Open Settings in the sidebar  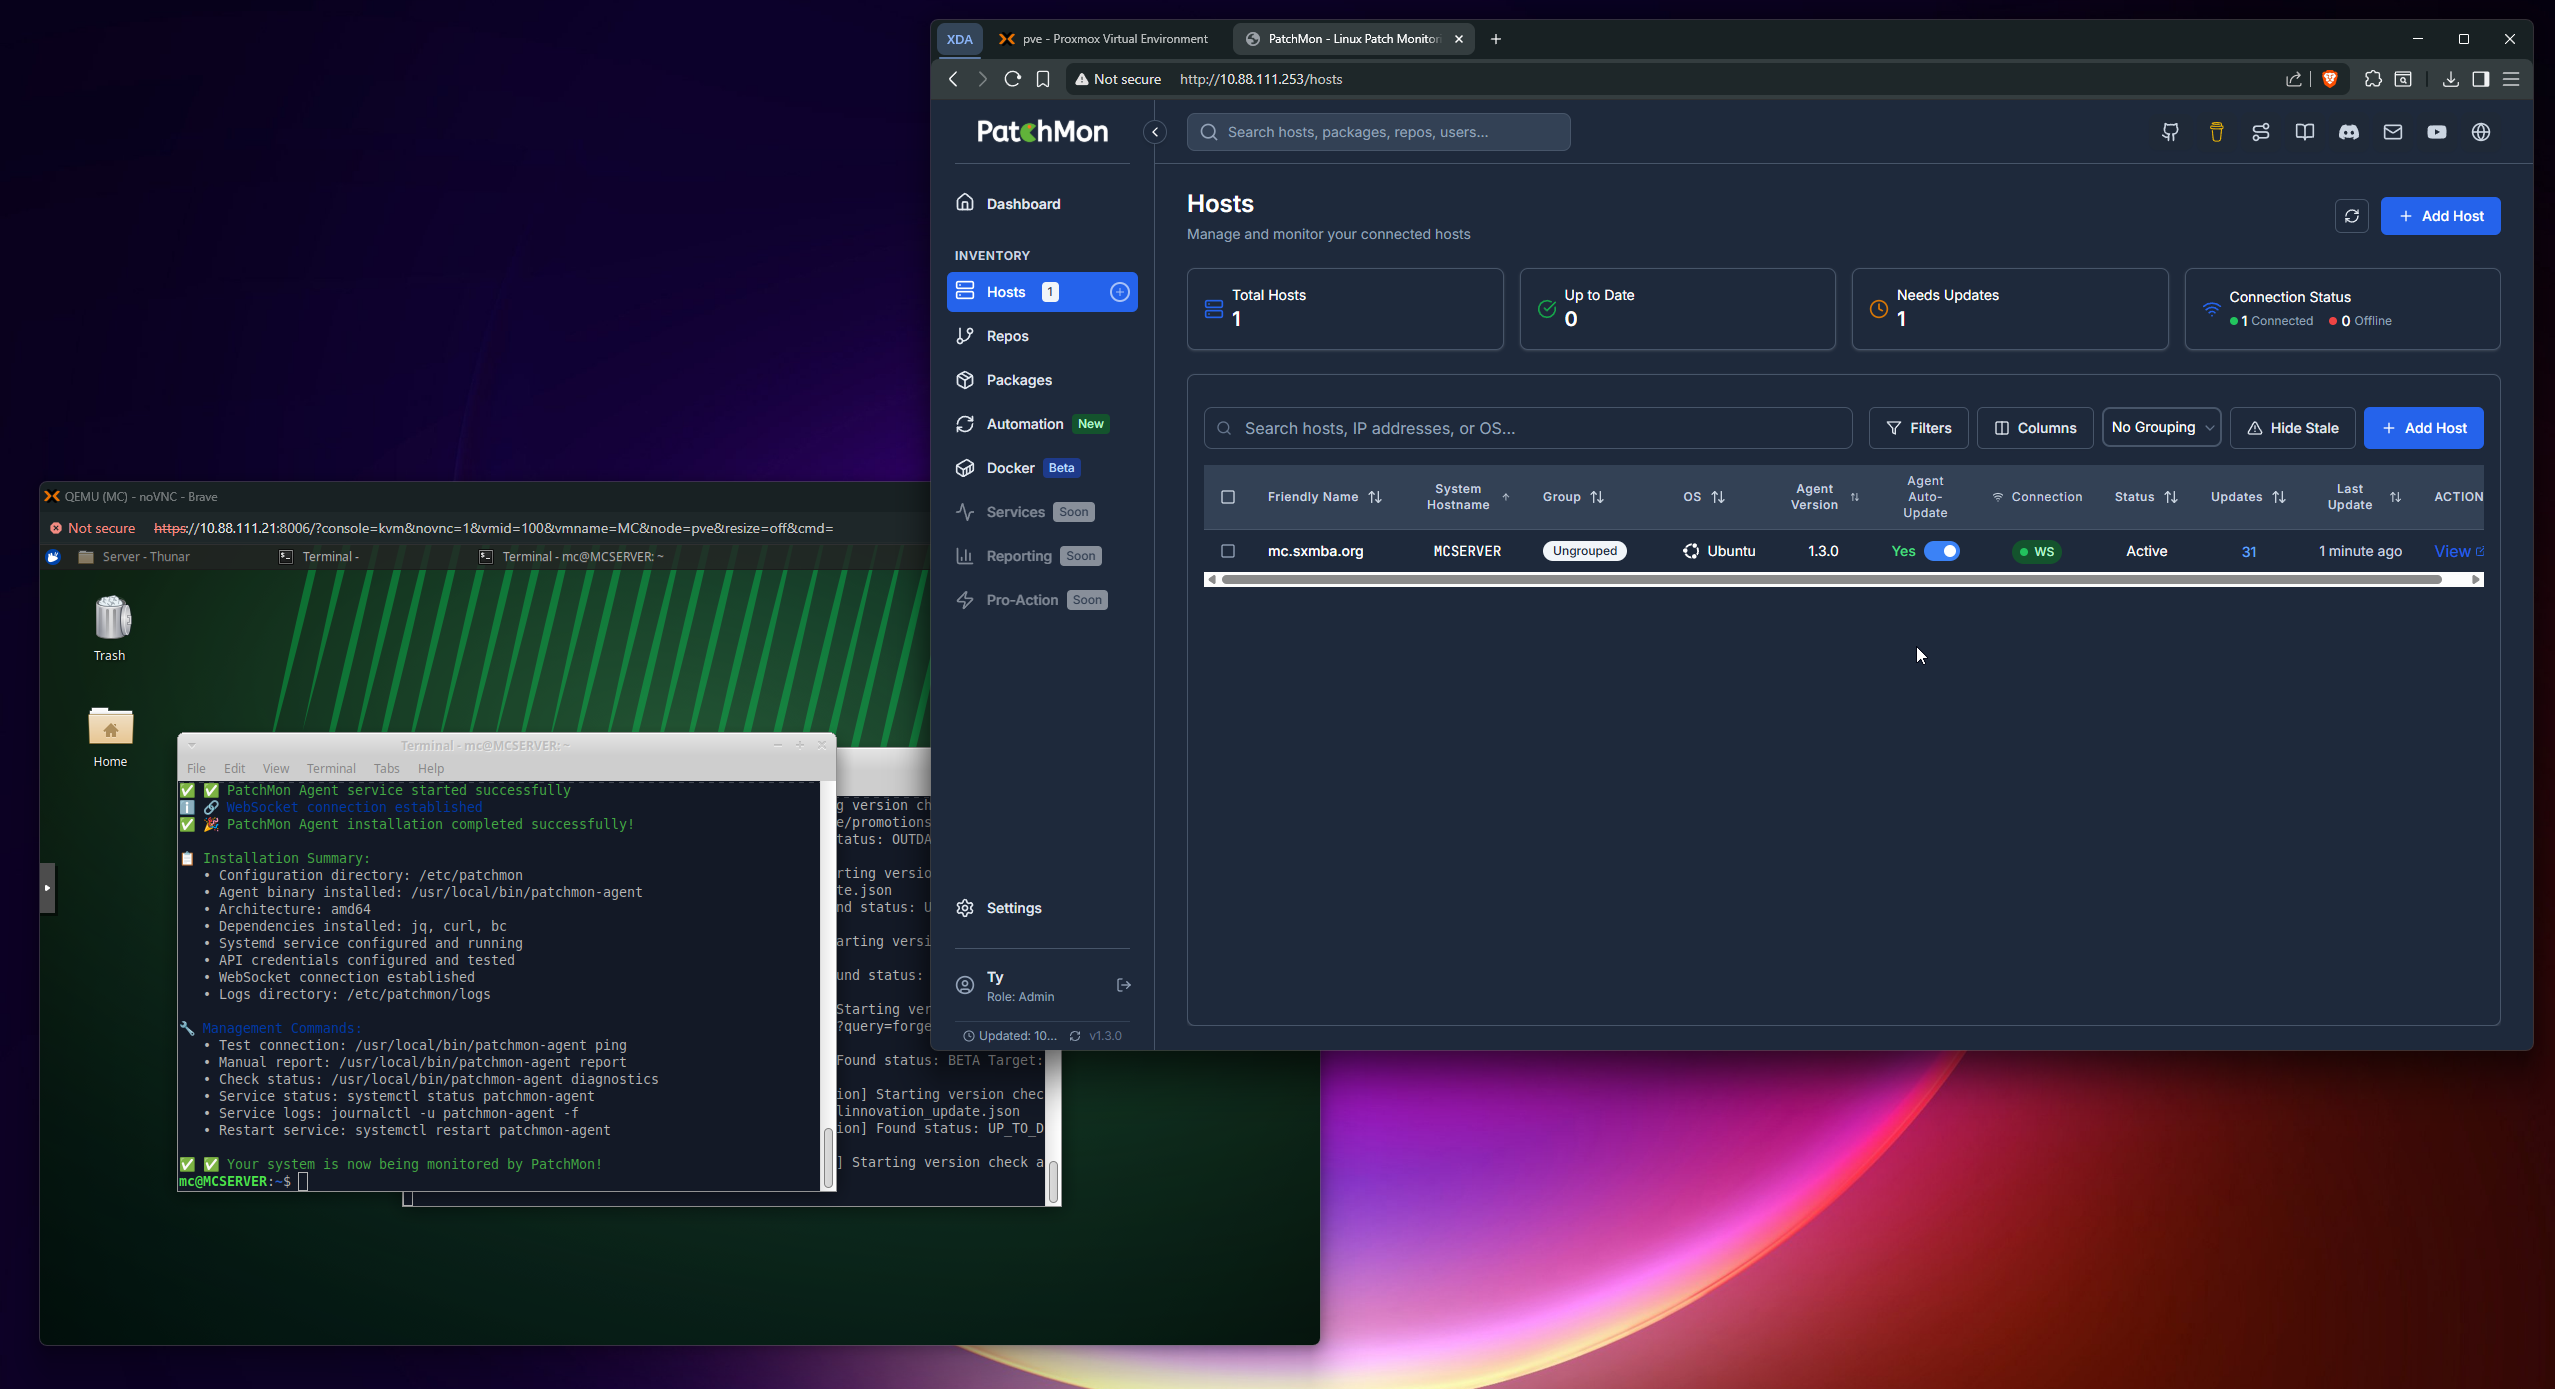pos(1041,908)
